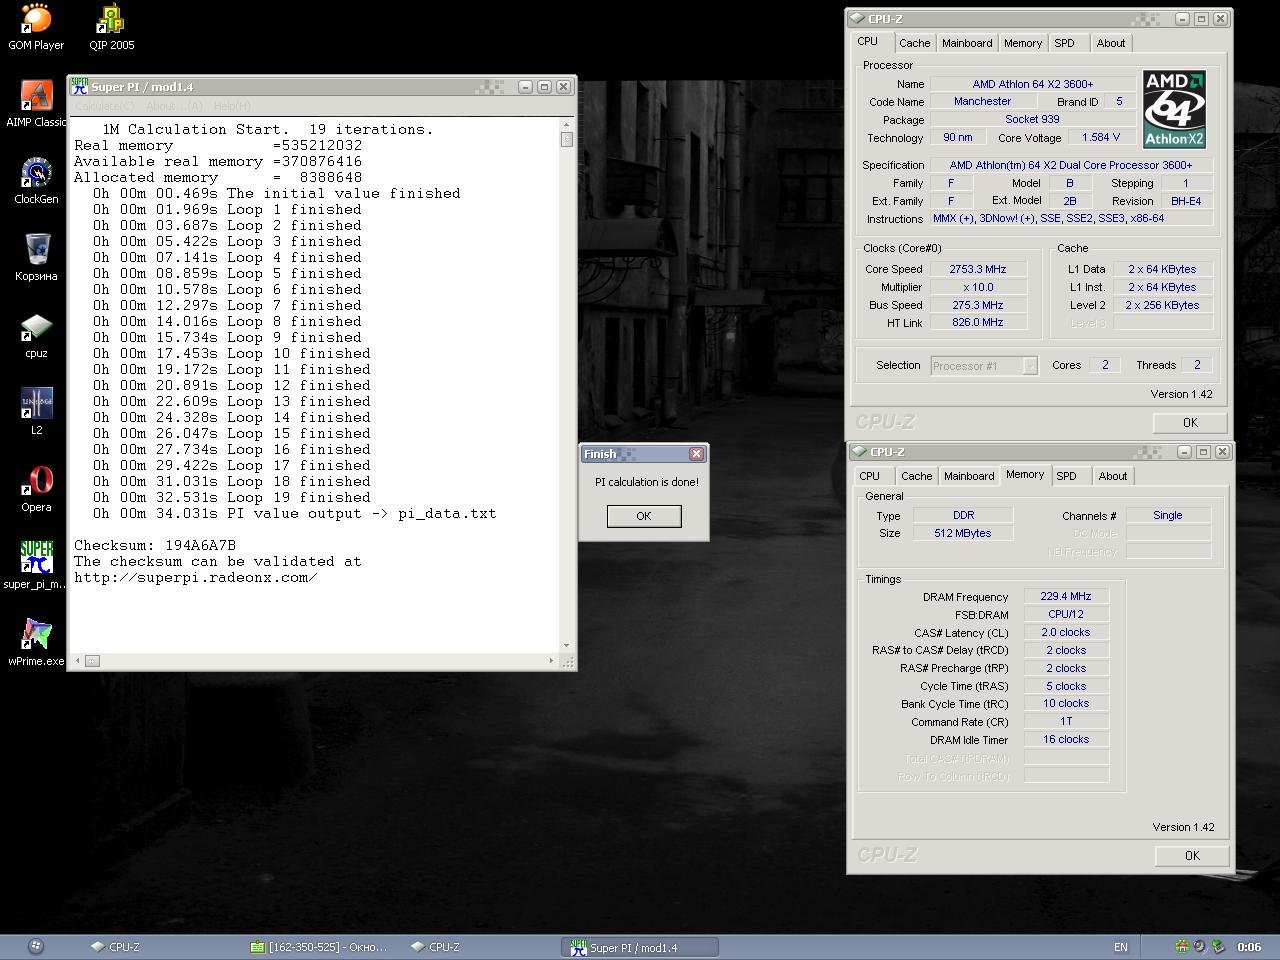This screenshot has width=1280, height=960.
Task: Open AIMP Classic desktop icon
Action: 36,104
